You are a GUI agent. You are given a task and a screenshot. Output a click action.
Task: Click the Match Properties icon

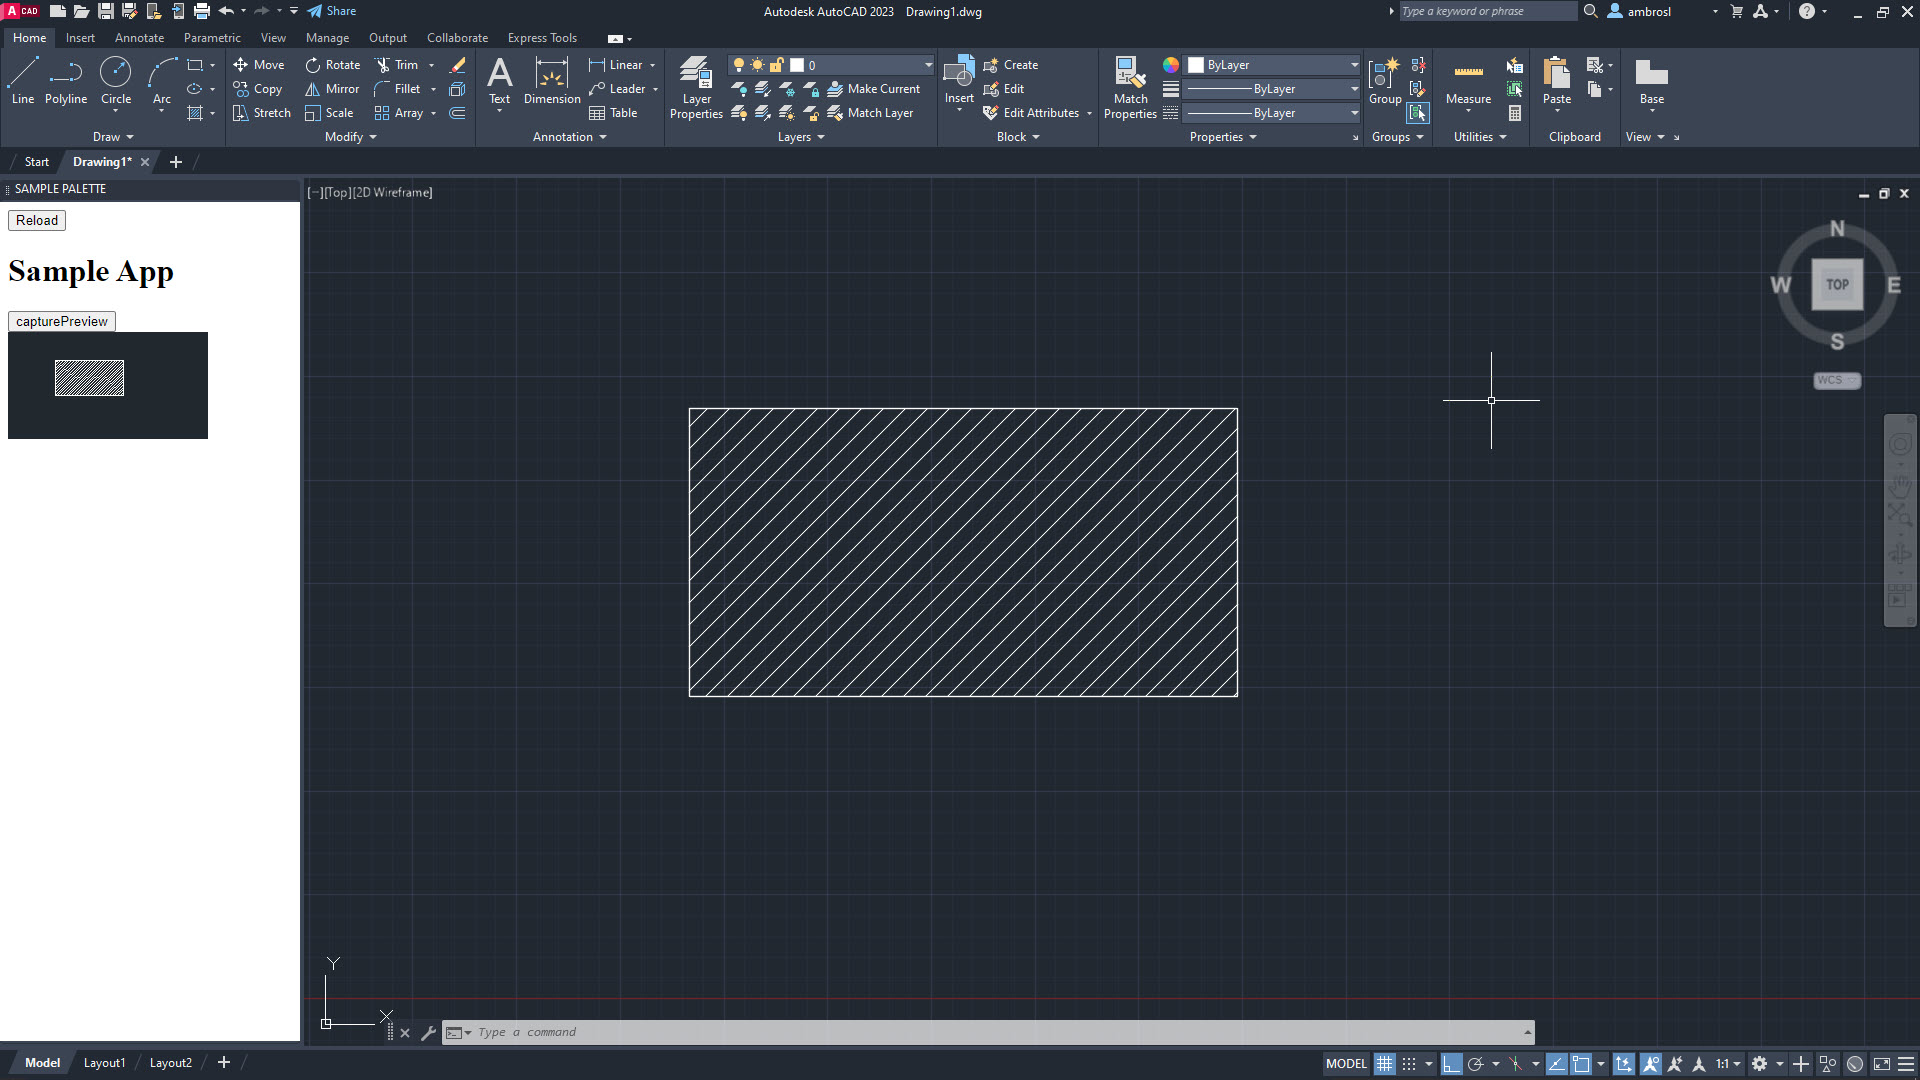pyautogui.click(x=1130, y=88)
